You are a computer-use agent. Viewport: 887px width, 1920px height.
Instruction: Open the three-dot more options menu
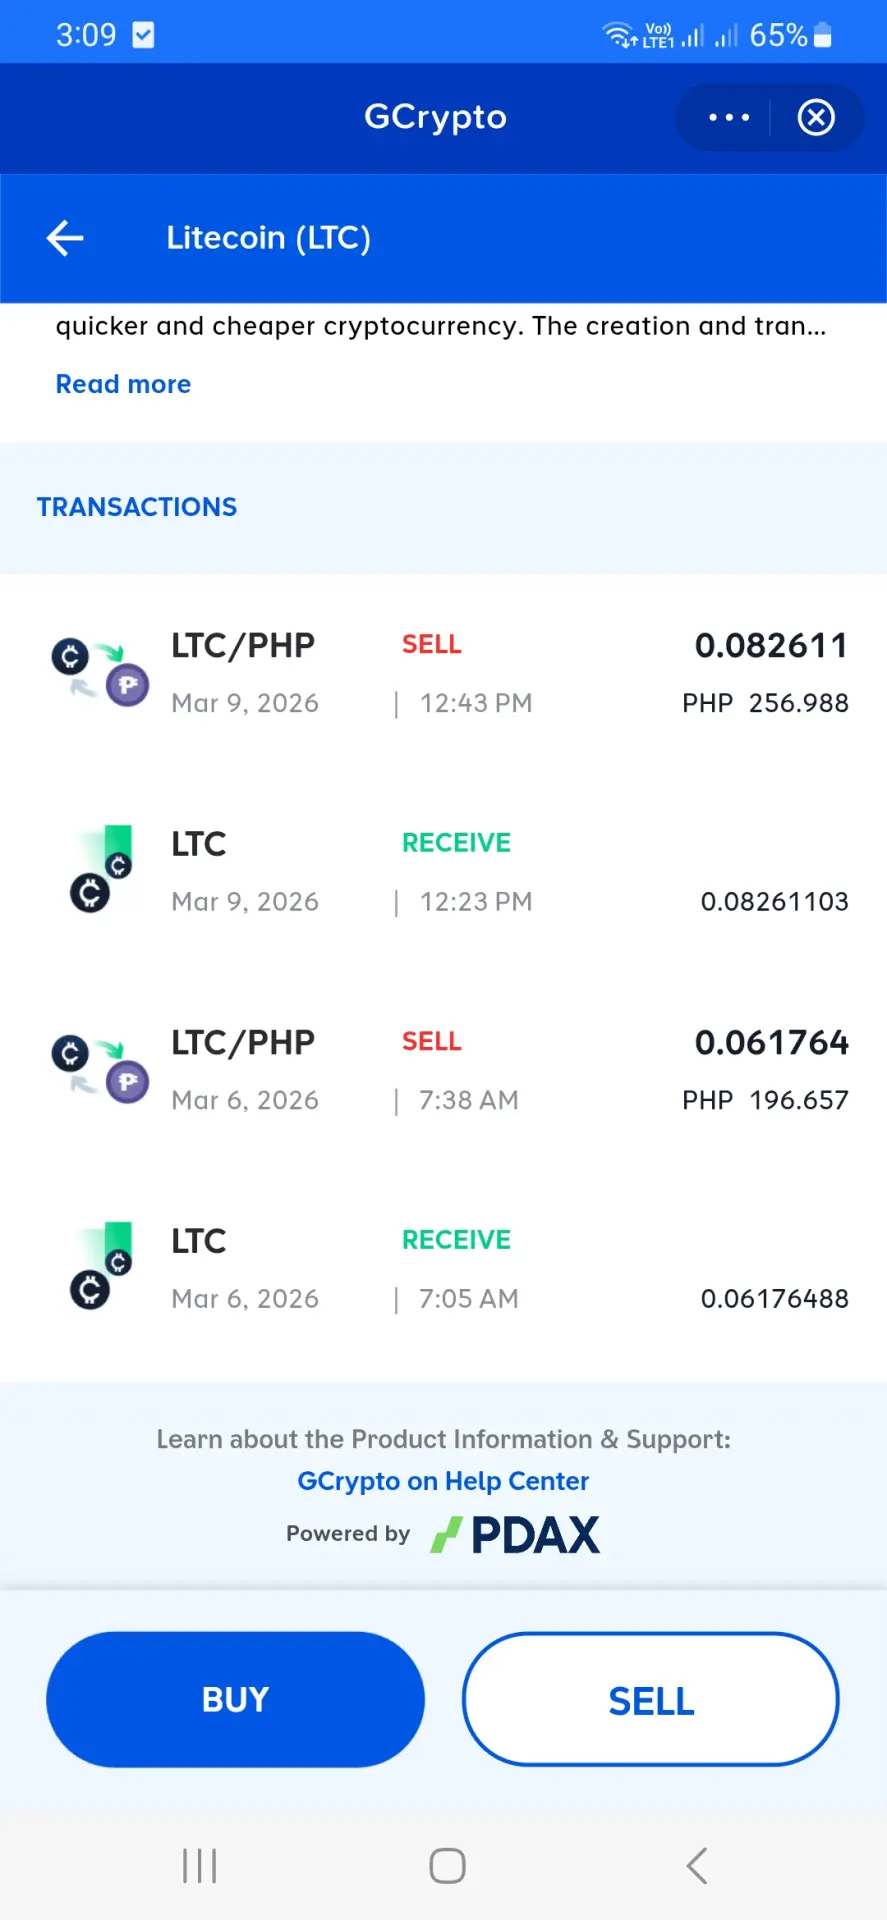coord(729,117)
